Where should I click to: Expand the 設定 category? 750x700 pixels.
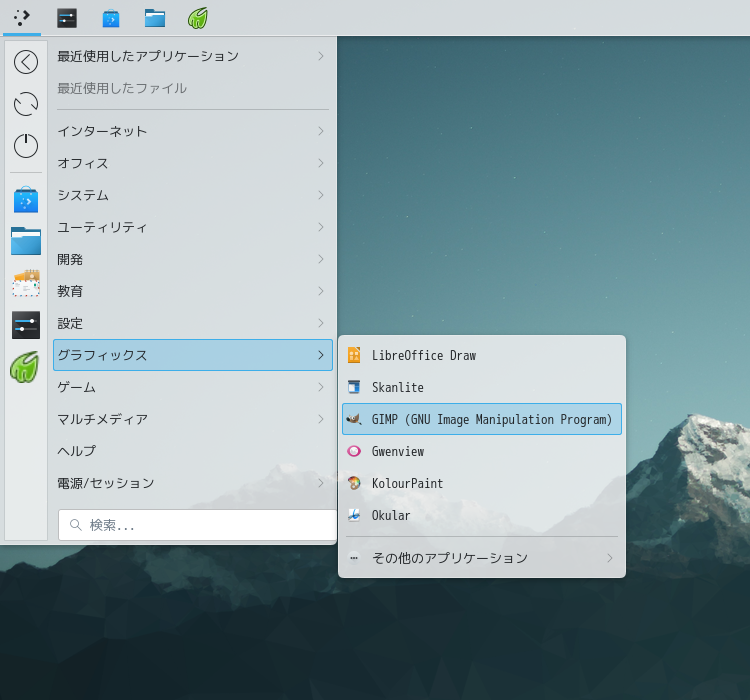click(x=193, y=323)
